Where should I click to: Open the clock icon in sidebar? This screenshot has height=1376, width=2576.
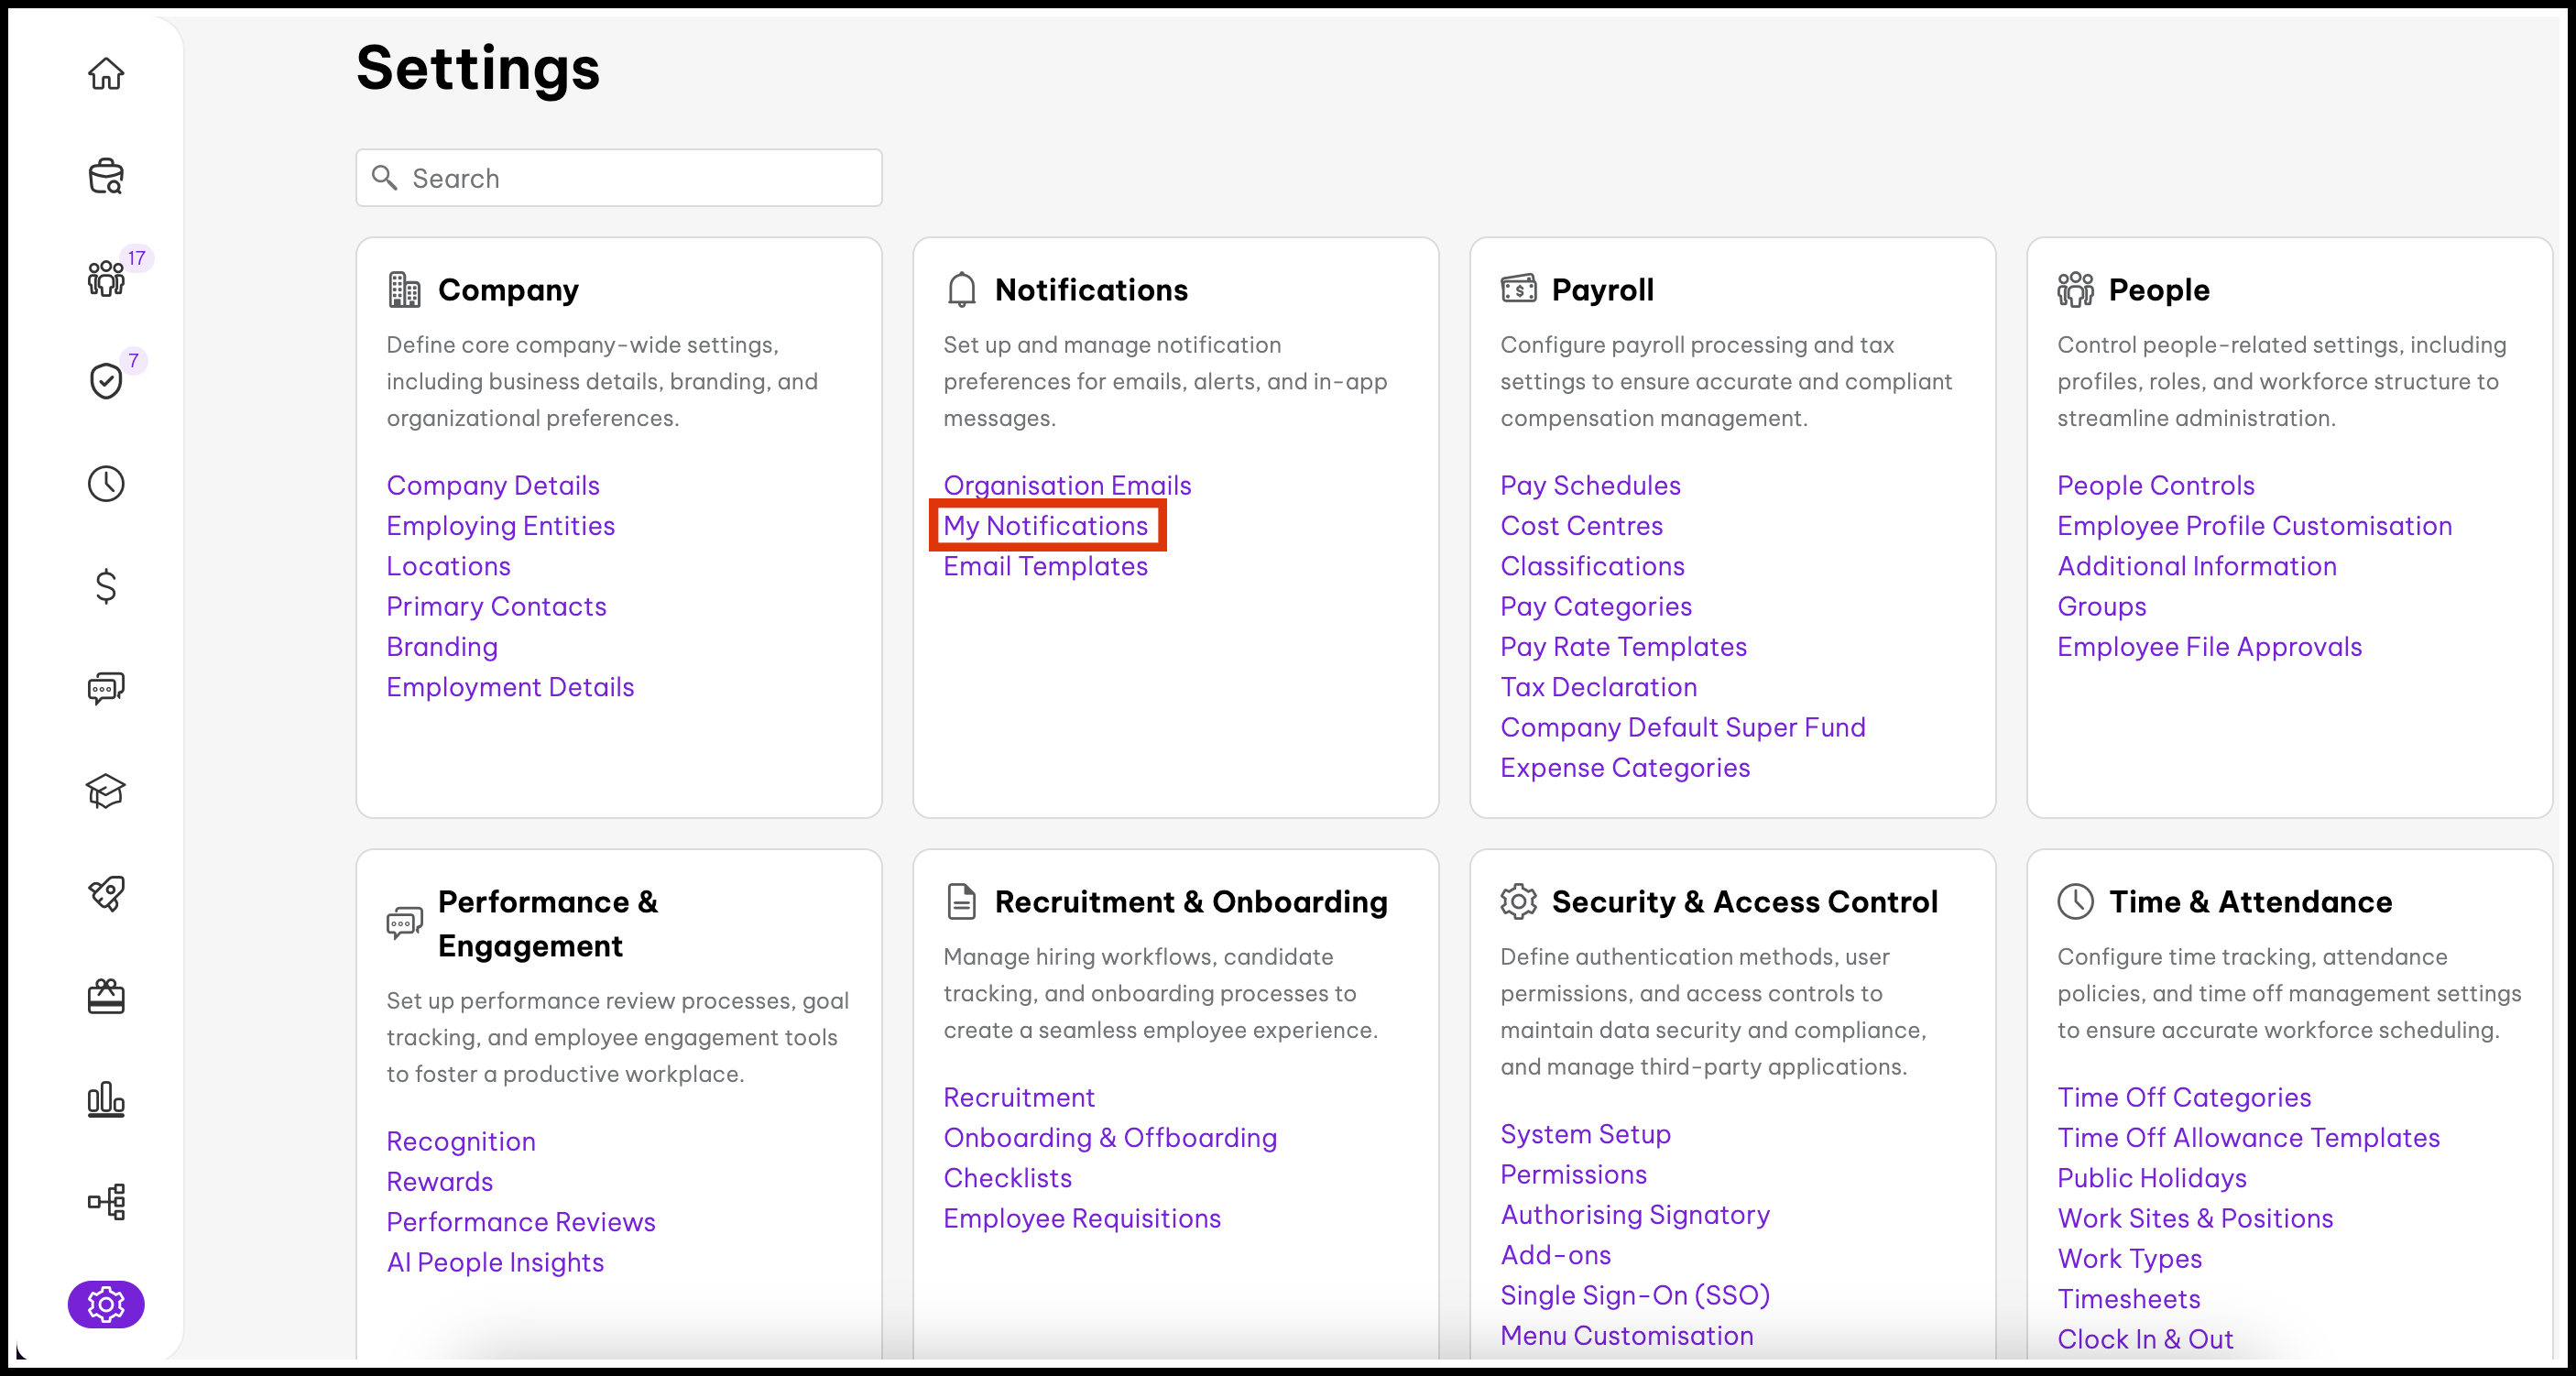(x=106, y=484)
